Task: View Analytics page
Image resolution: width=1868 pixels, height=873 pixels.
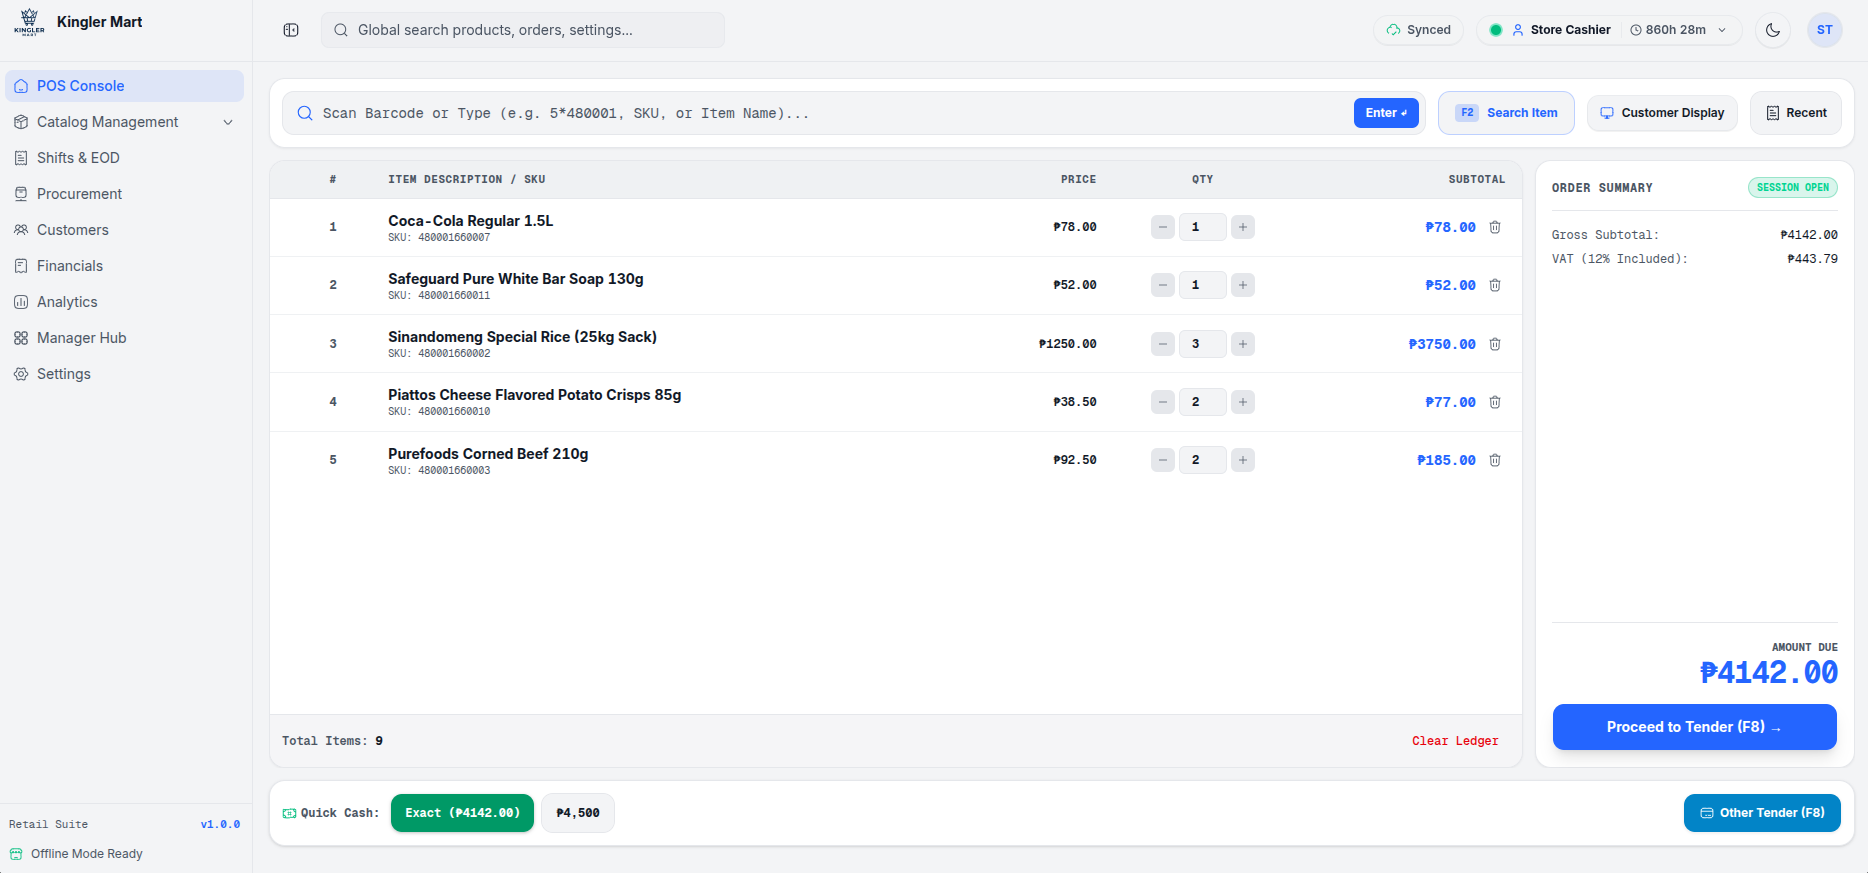Action: tap(124, 302)
